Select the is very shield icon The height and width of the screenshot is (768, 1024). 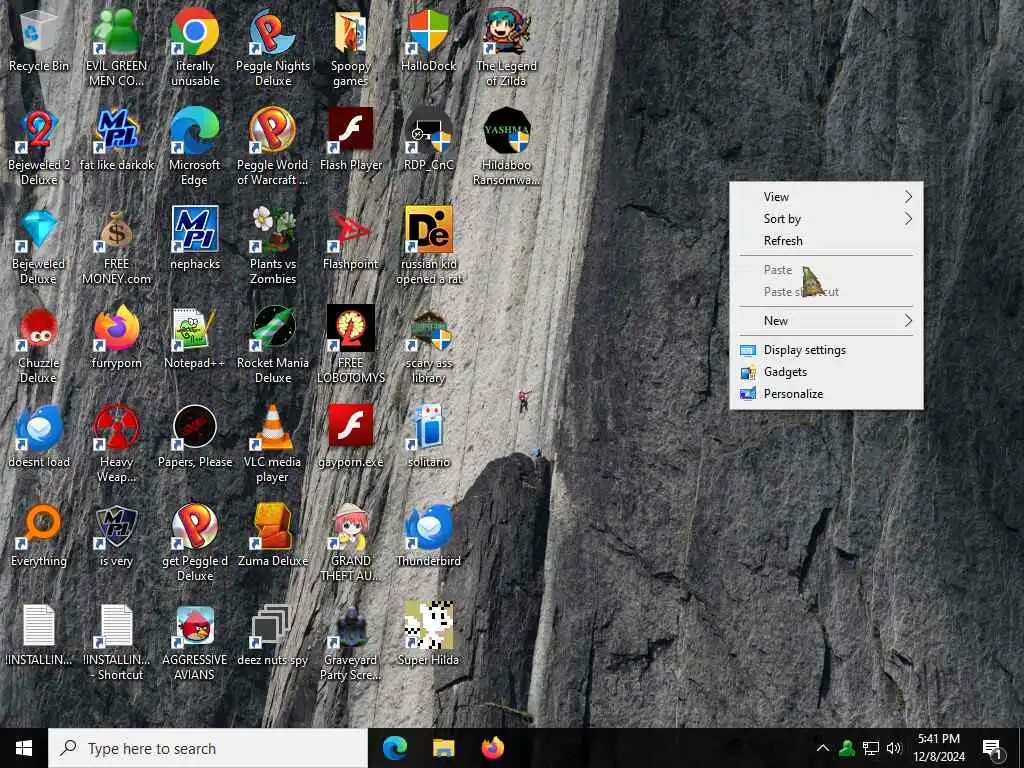pos(116,537)
